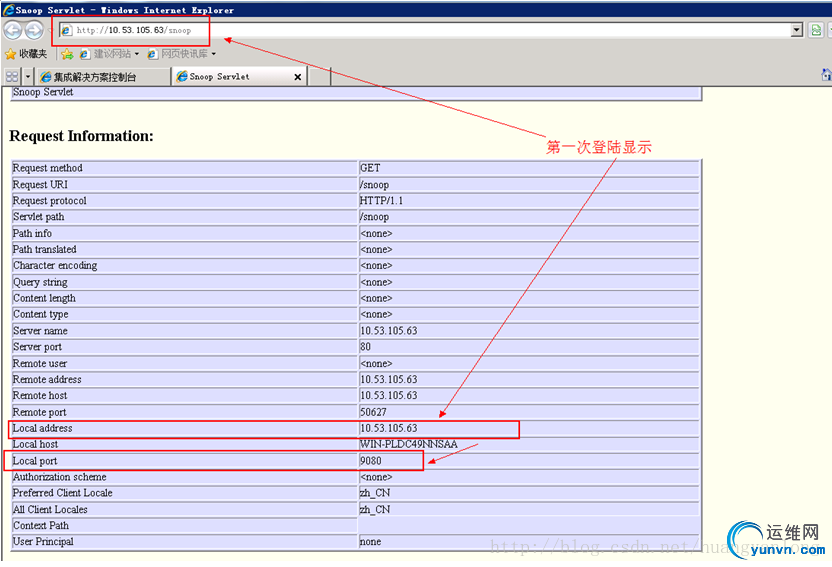Open a new blank tab
The image size is (832, 567).
coord(319,77)
